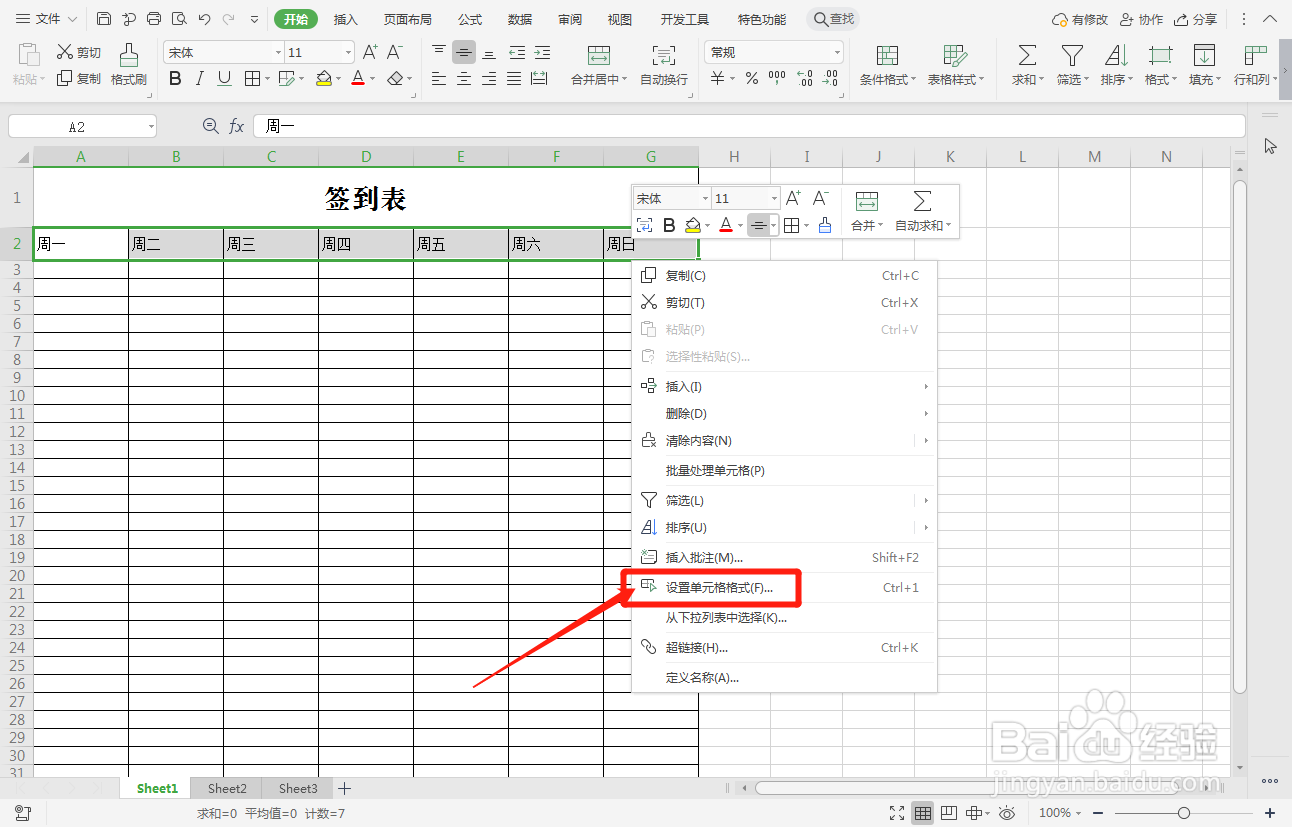Open the mini toolbar font size dropdown

pyautogui.click(x=773, y=199)
